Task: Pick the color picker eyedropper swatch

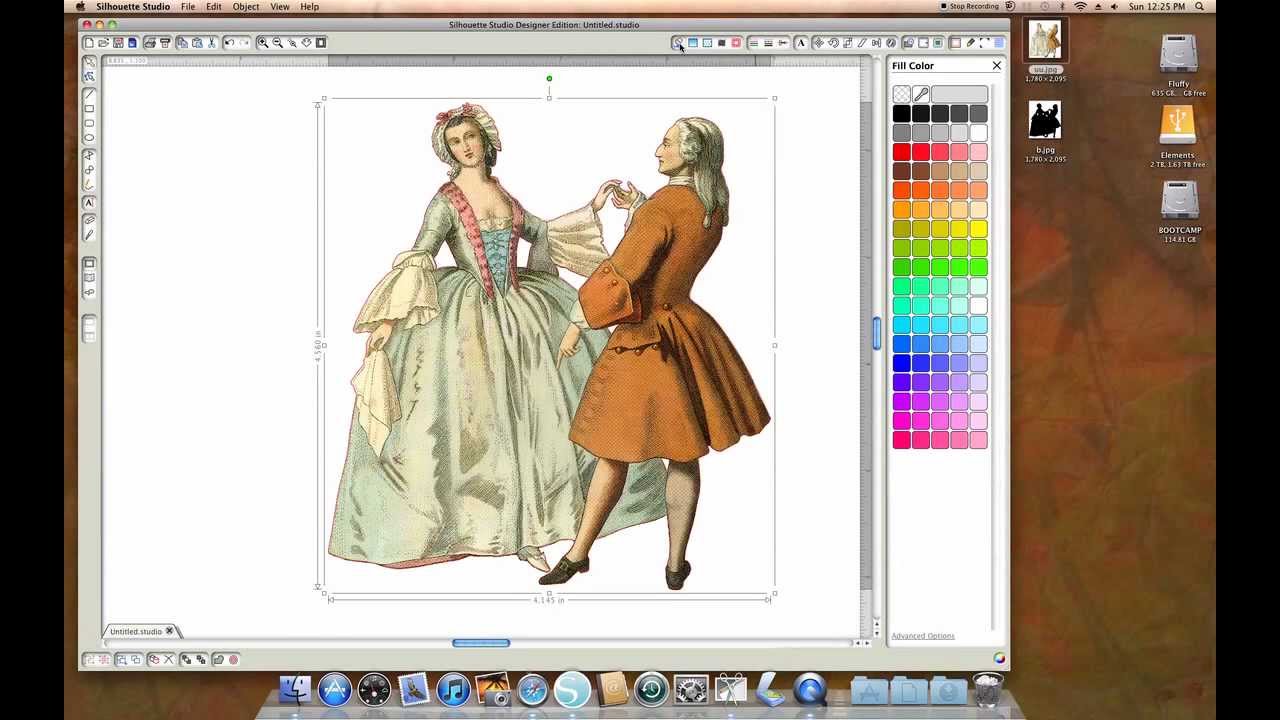Action: click(920, 94)
